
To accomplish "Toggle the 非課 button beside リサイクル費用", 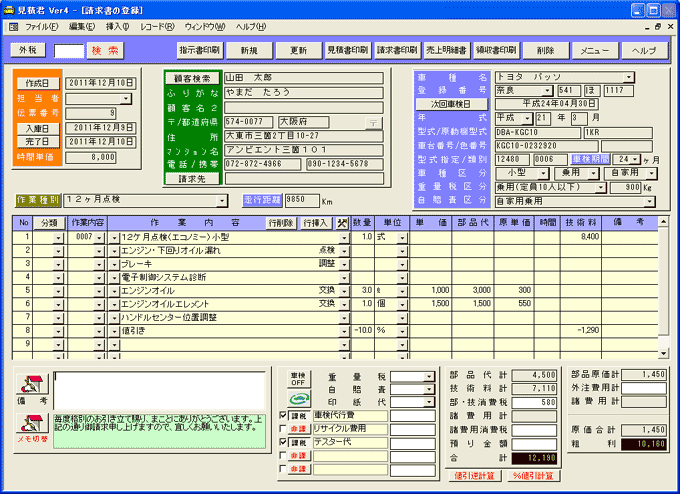I will pos(299,429).
